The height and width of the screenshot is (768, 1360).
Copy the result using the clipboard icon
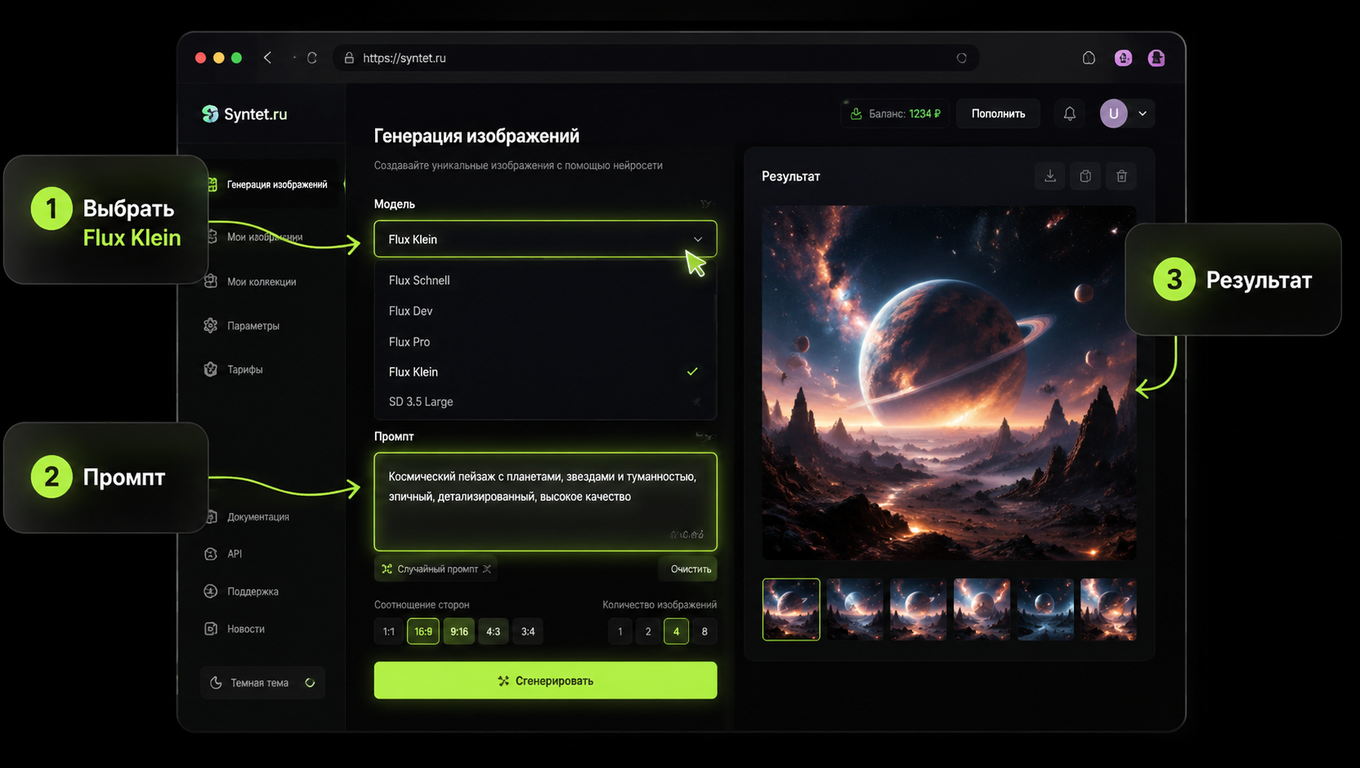tap(1086, 176)
